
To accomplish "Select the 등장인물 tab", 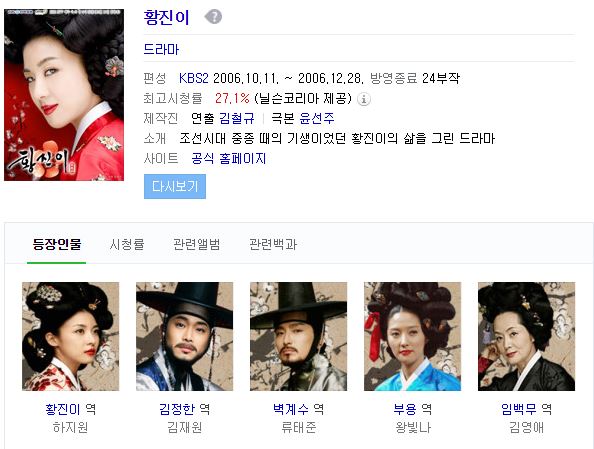I will (57, 244).
